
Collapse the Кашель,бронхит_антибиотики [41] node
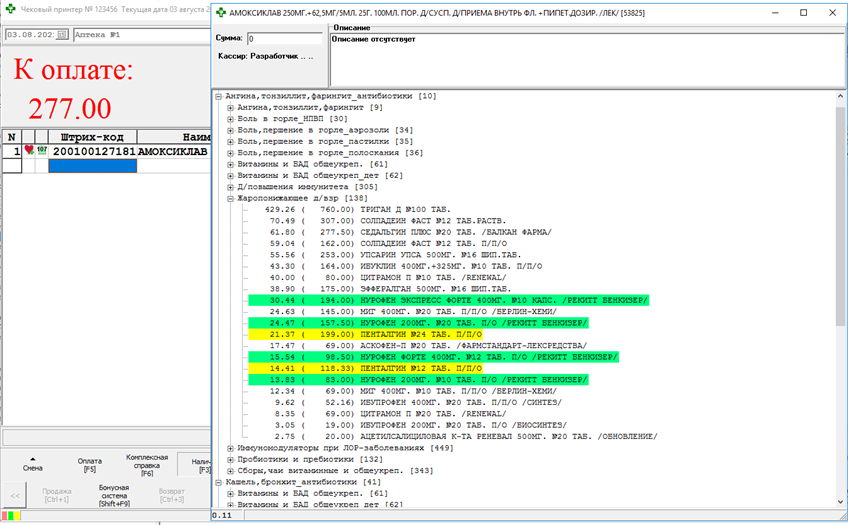click(218, 482)
